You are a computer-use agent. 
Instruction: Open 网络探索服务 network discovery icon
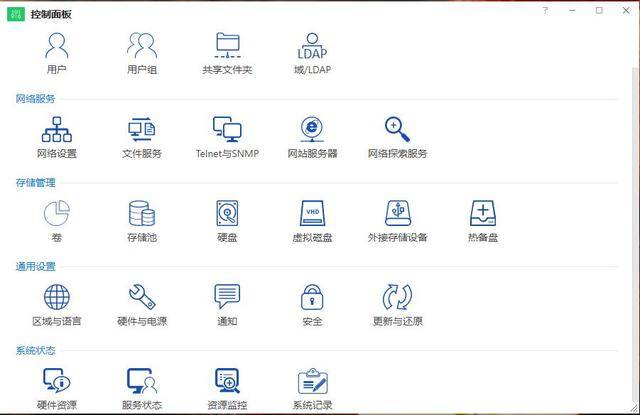(x=397, y=129)
